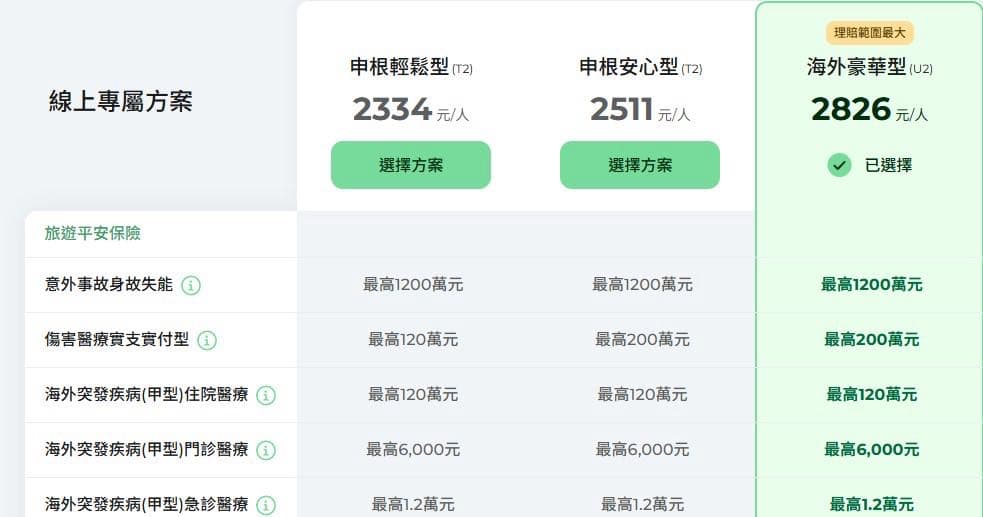Click the 線上專屬方案 heading
The height and width of the screenshot is (517, 983).
coord(120,102)
